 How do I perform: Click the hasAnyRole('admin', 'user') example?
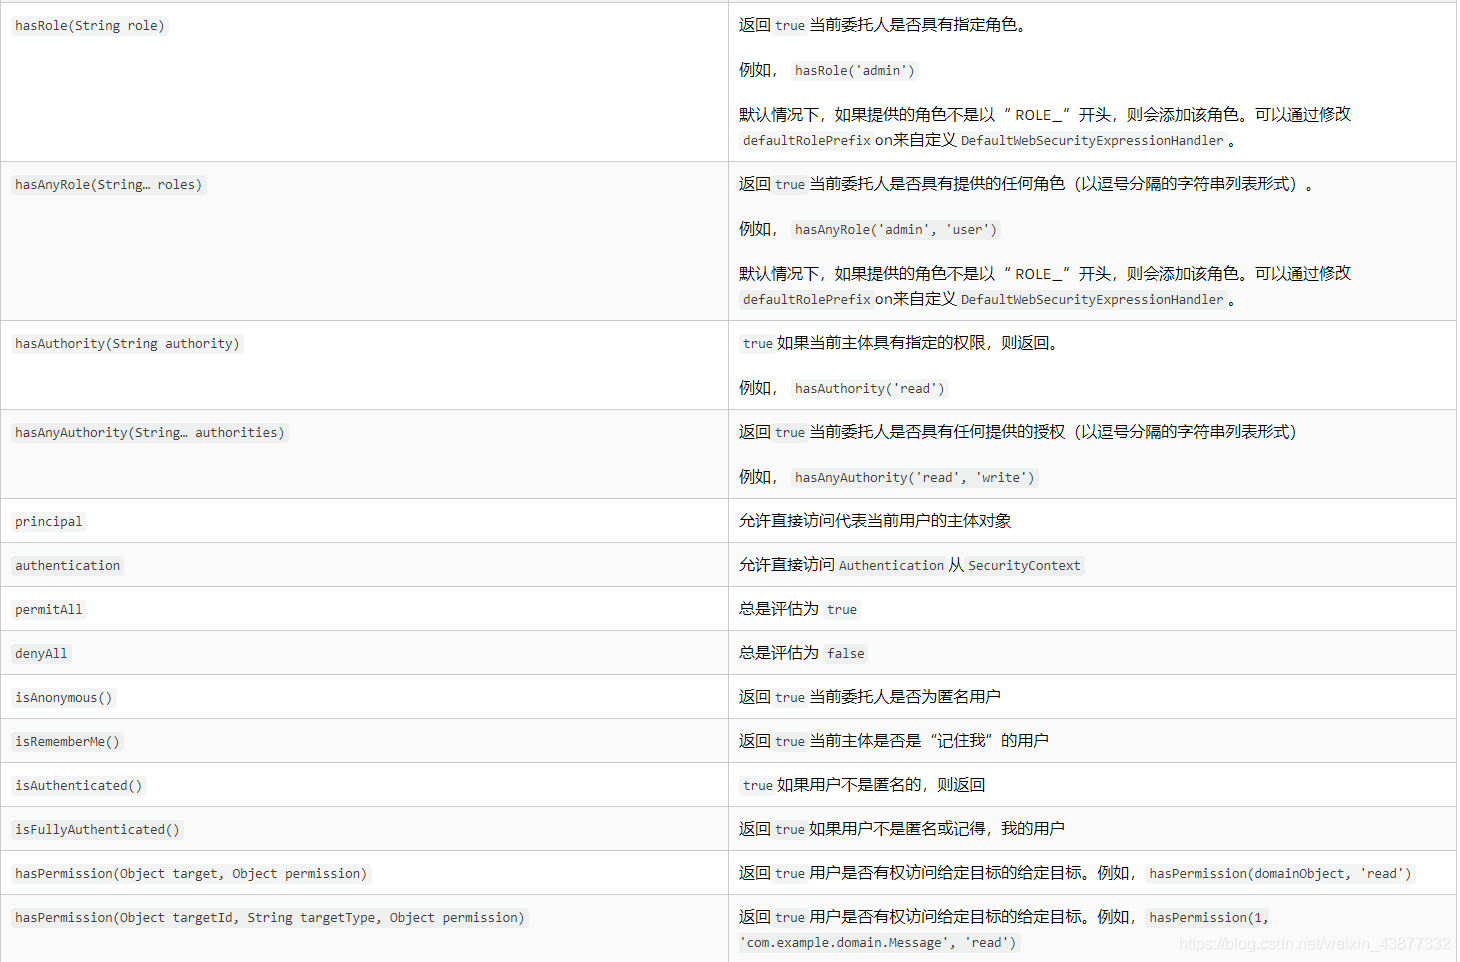coord(895,229)
